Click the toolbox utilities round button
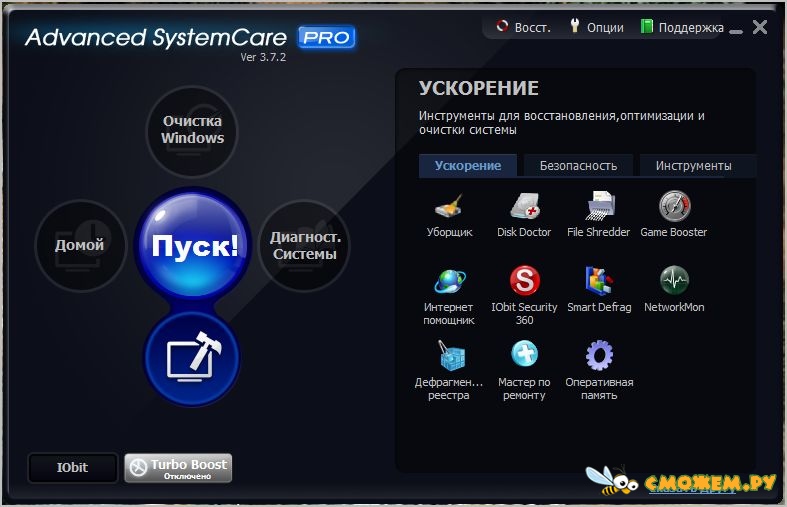The width and height of the screenshot is (787, 507). pos(193,358)
